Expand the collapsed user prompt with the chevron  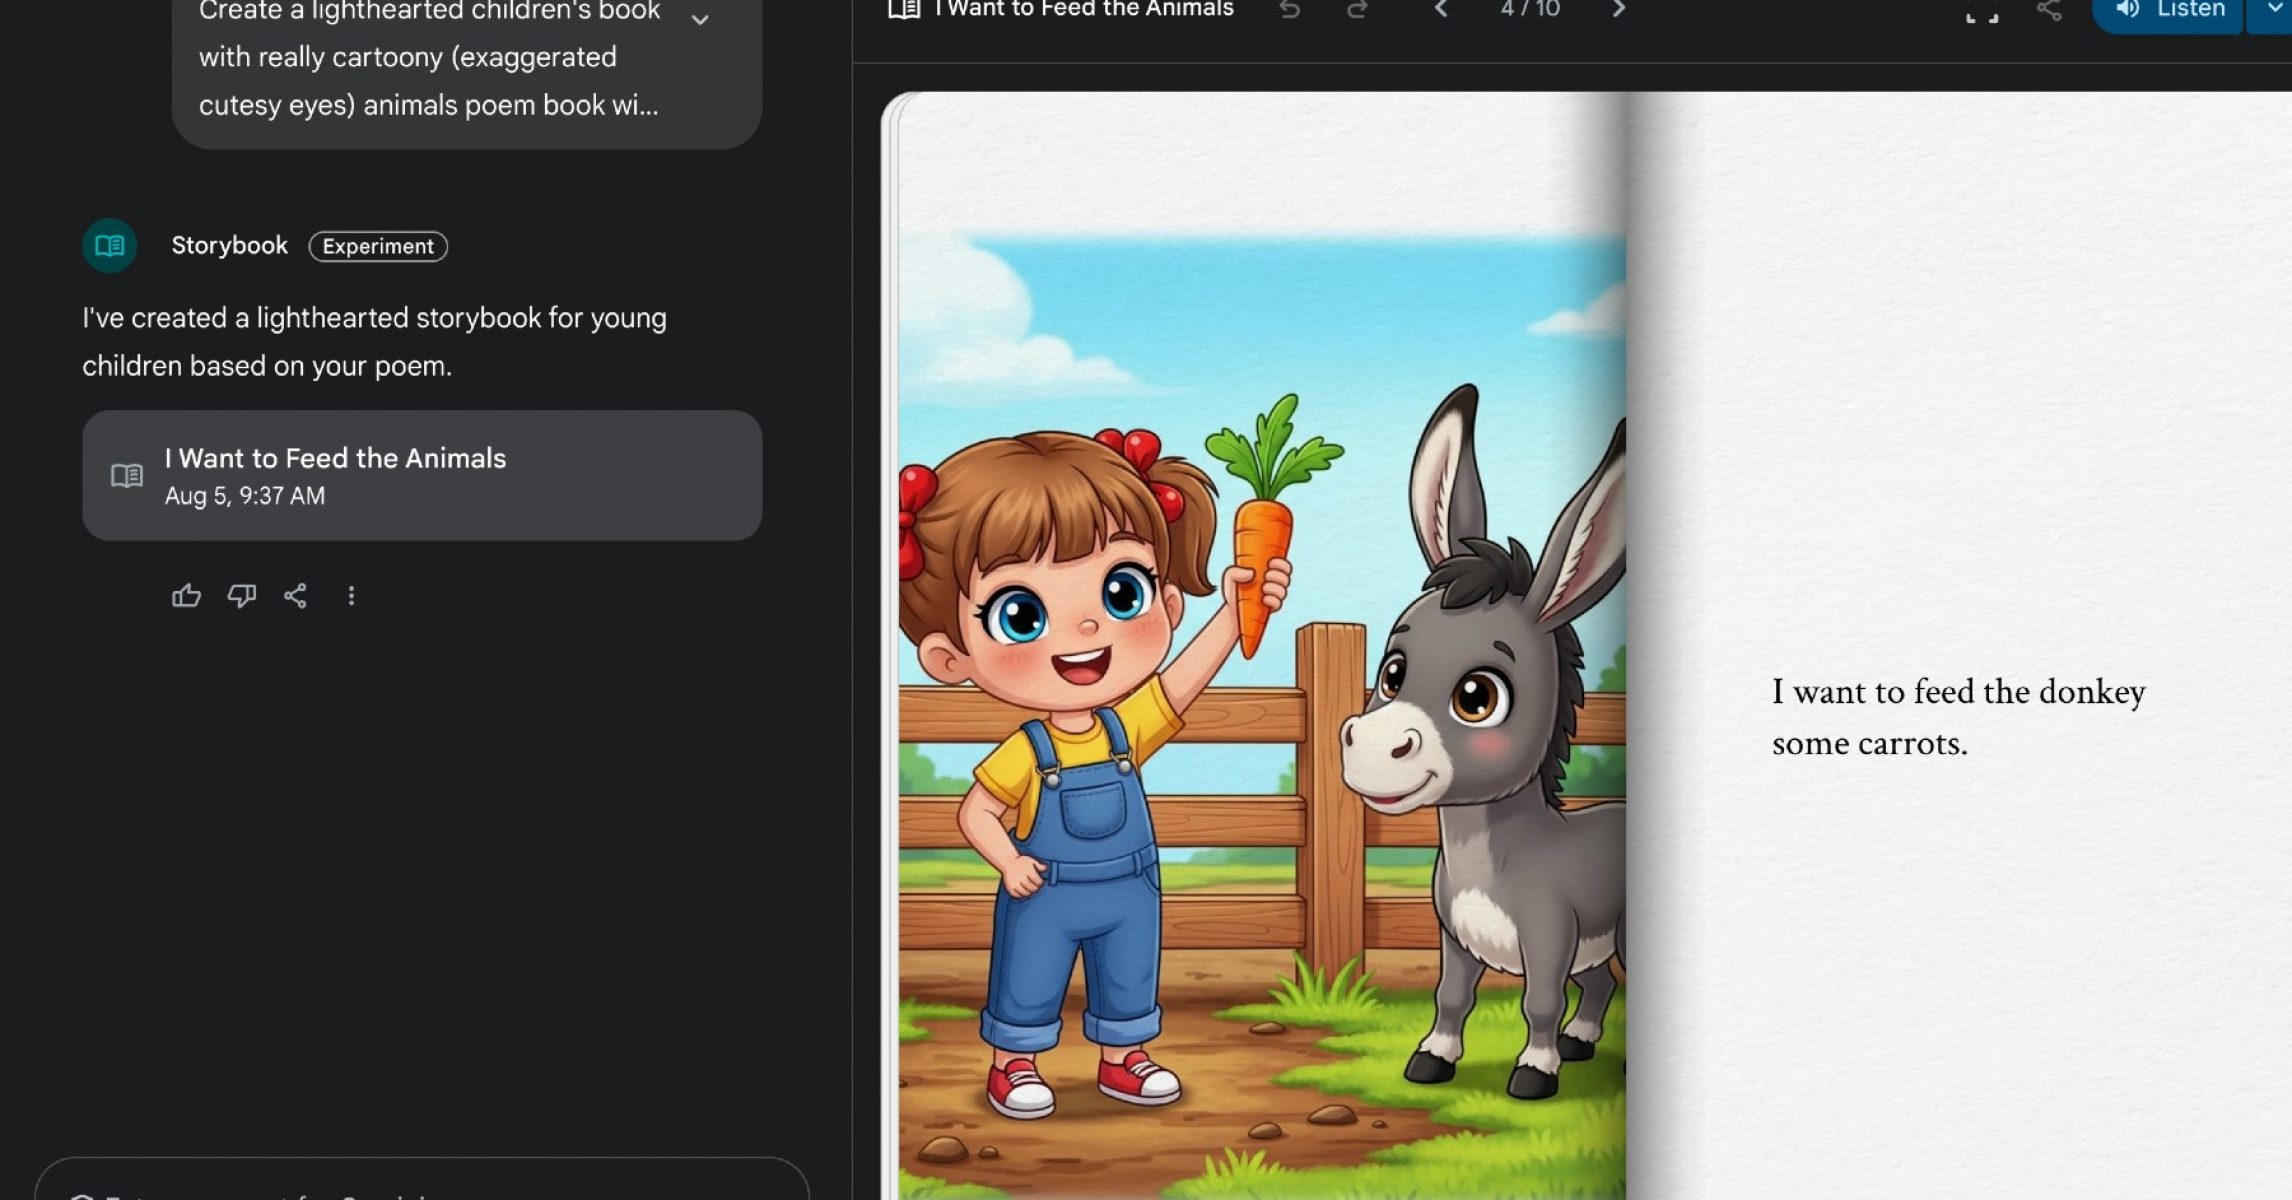point(700,19)
